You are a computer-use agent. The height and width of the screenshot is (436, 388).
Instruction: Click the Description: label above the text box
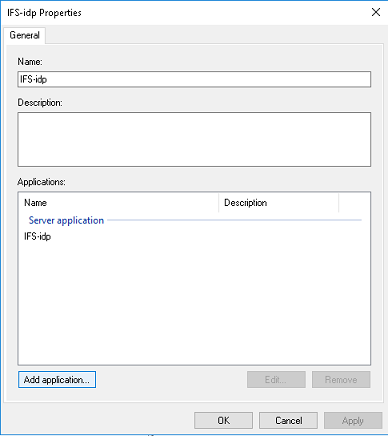tap(40, 103)
